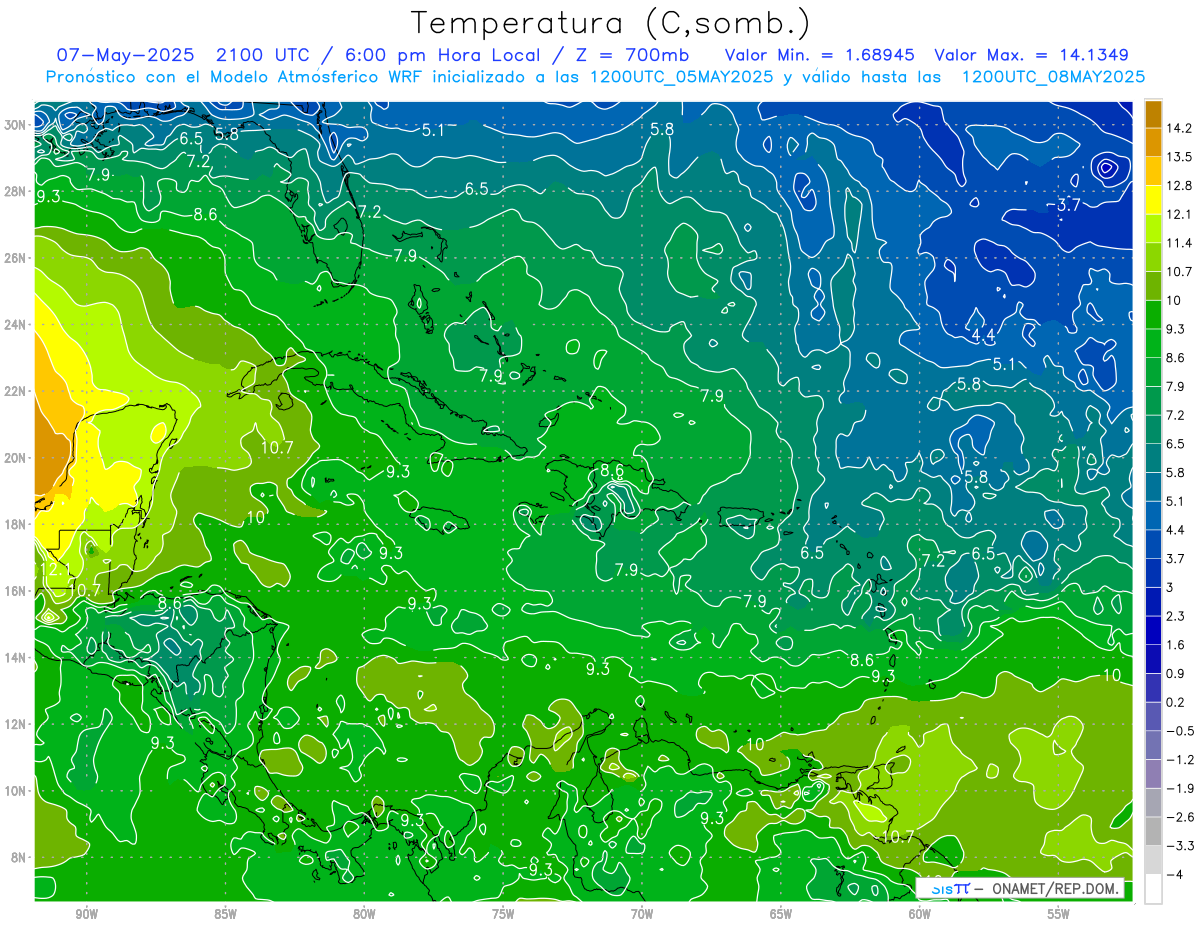Click the '1200UTC_08MAY2025' valid-until time
This screenshot has height=927, width=1200.
[1053, 77]
